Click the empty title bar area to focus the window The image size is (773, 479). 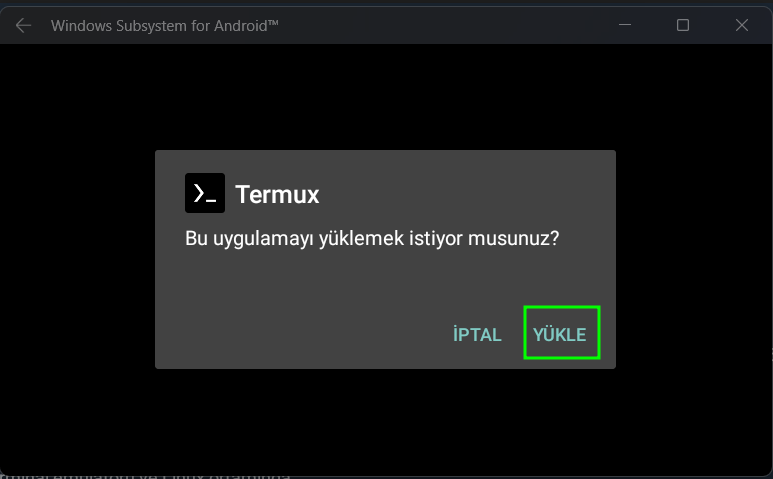coord(444,25)
